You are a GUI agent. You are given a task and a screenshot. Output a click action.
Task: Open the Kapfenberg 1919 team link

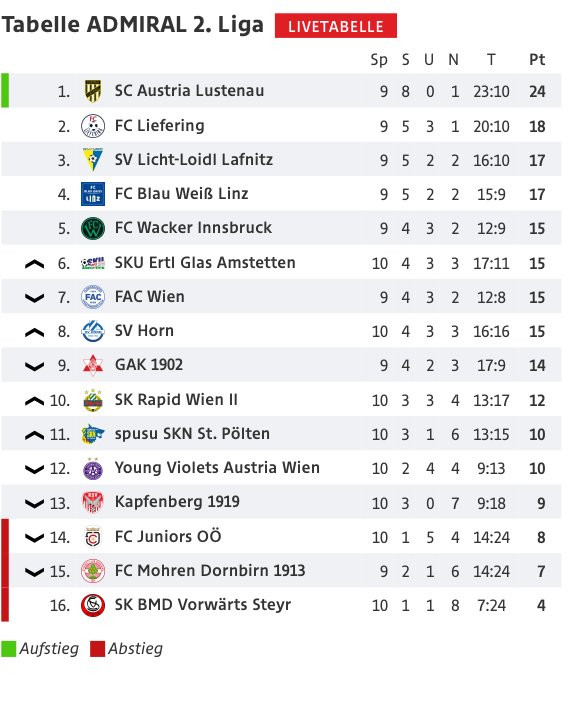point(177,502)
